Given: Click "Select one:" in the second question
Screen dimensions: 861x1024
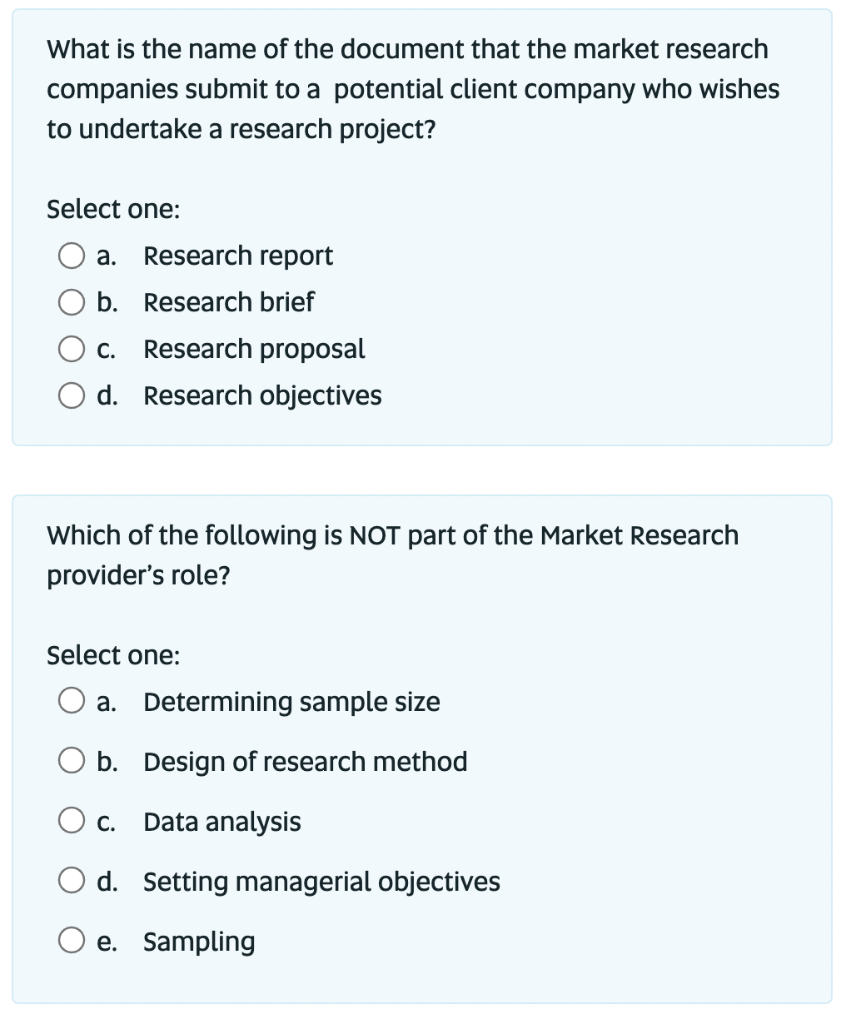Looking at the screenshot, I should point(96,656).
